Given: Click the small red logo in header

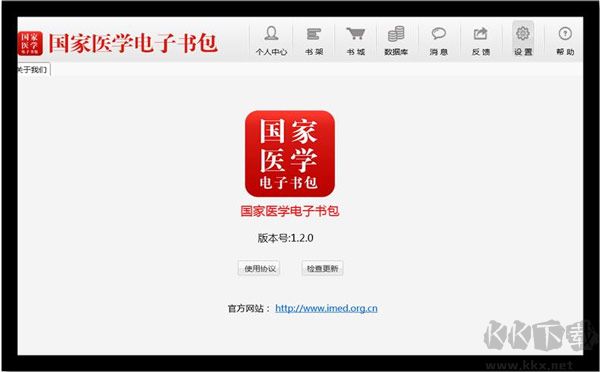Looking at the screenshot, I should [x=30, y=43].
